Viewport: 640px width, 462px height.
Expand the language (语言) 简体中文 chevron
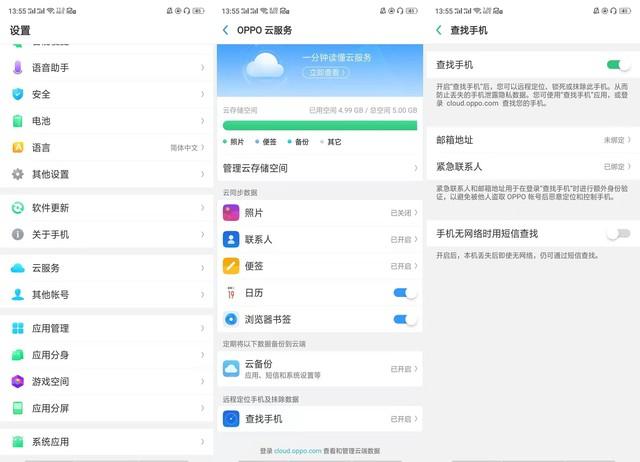203,147
